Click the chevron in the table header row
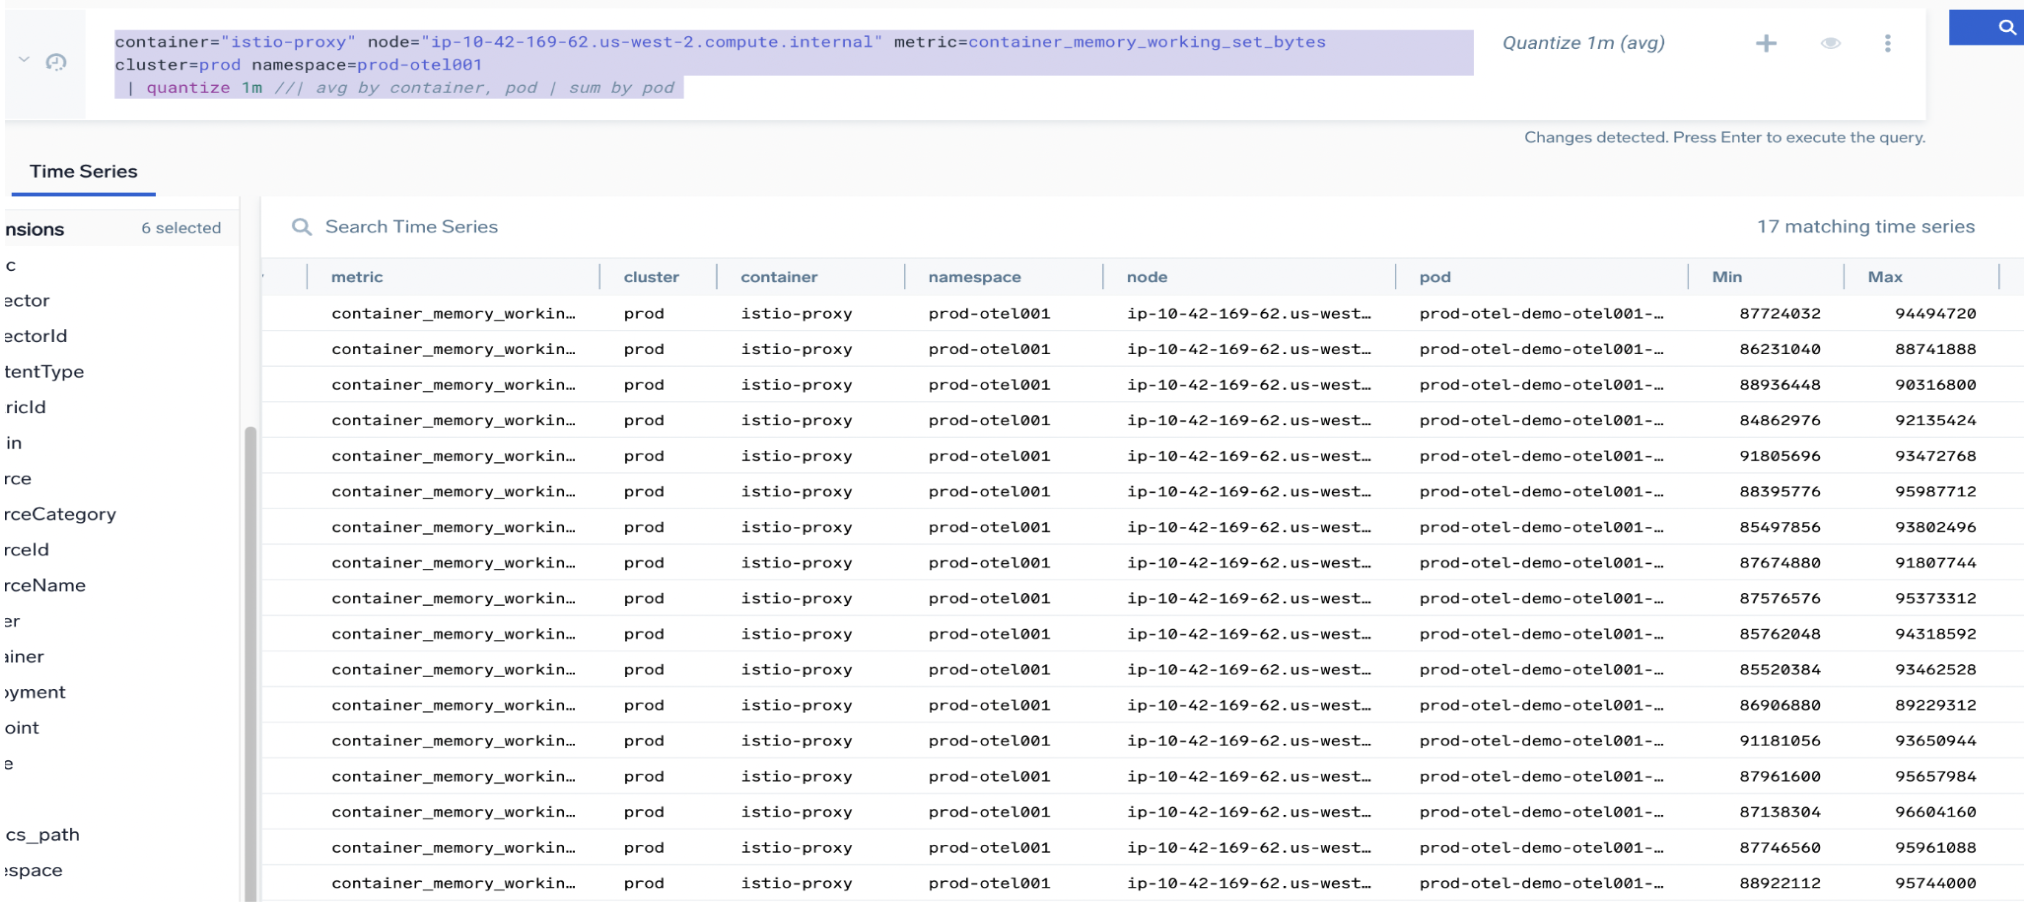Viewport: 2030px width, 918px height. tap(263, 277)
